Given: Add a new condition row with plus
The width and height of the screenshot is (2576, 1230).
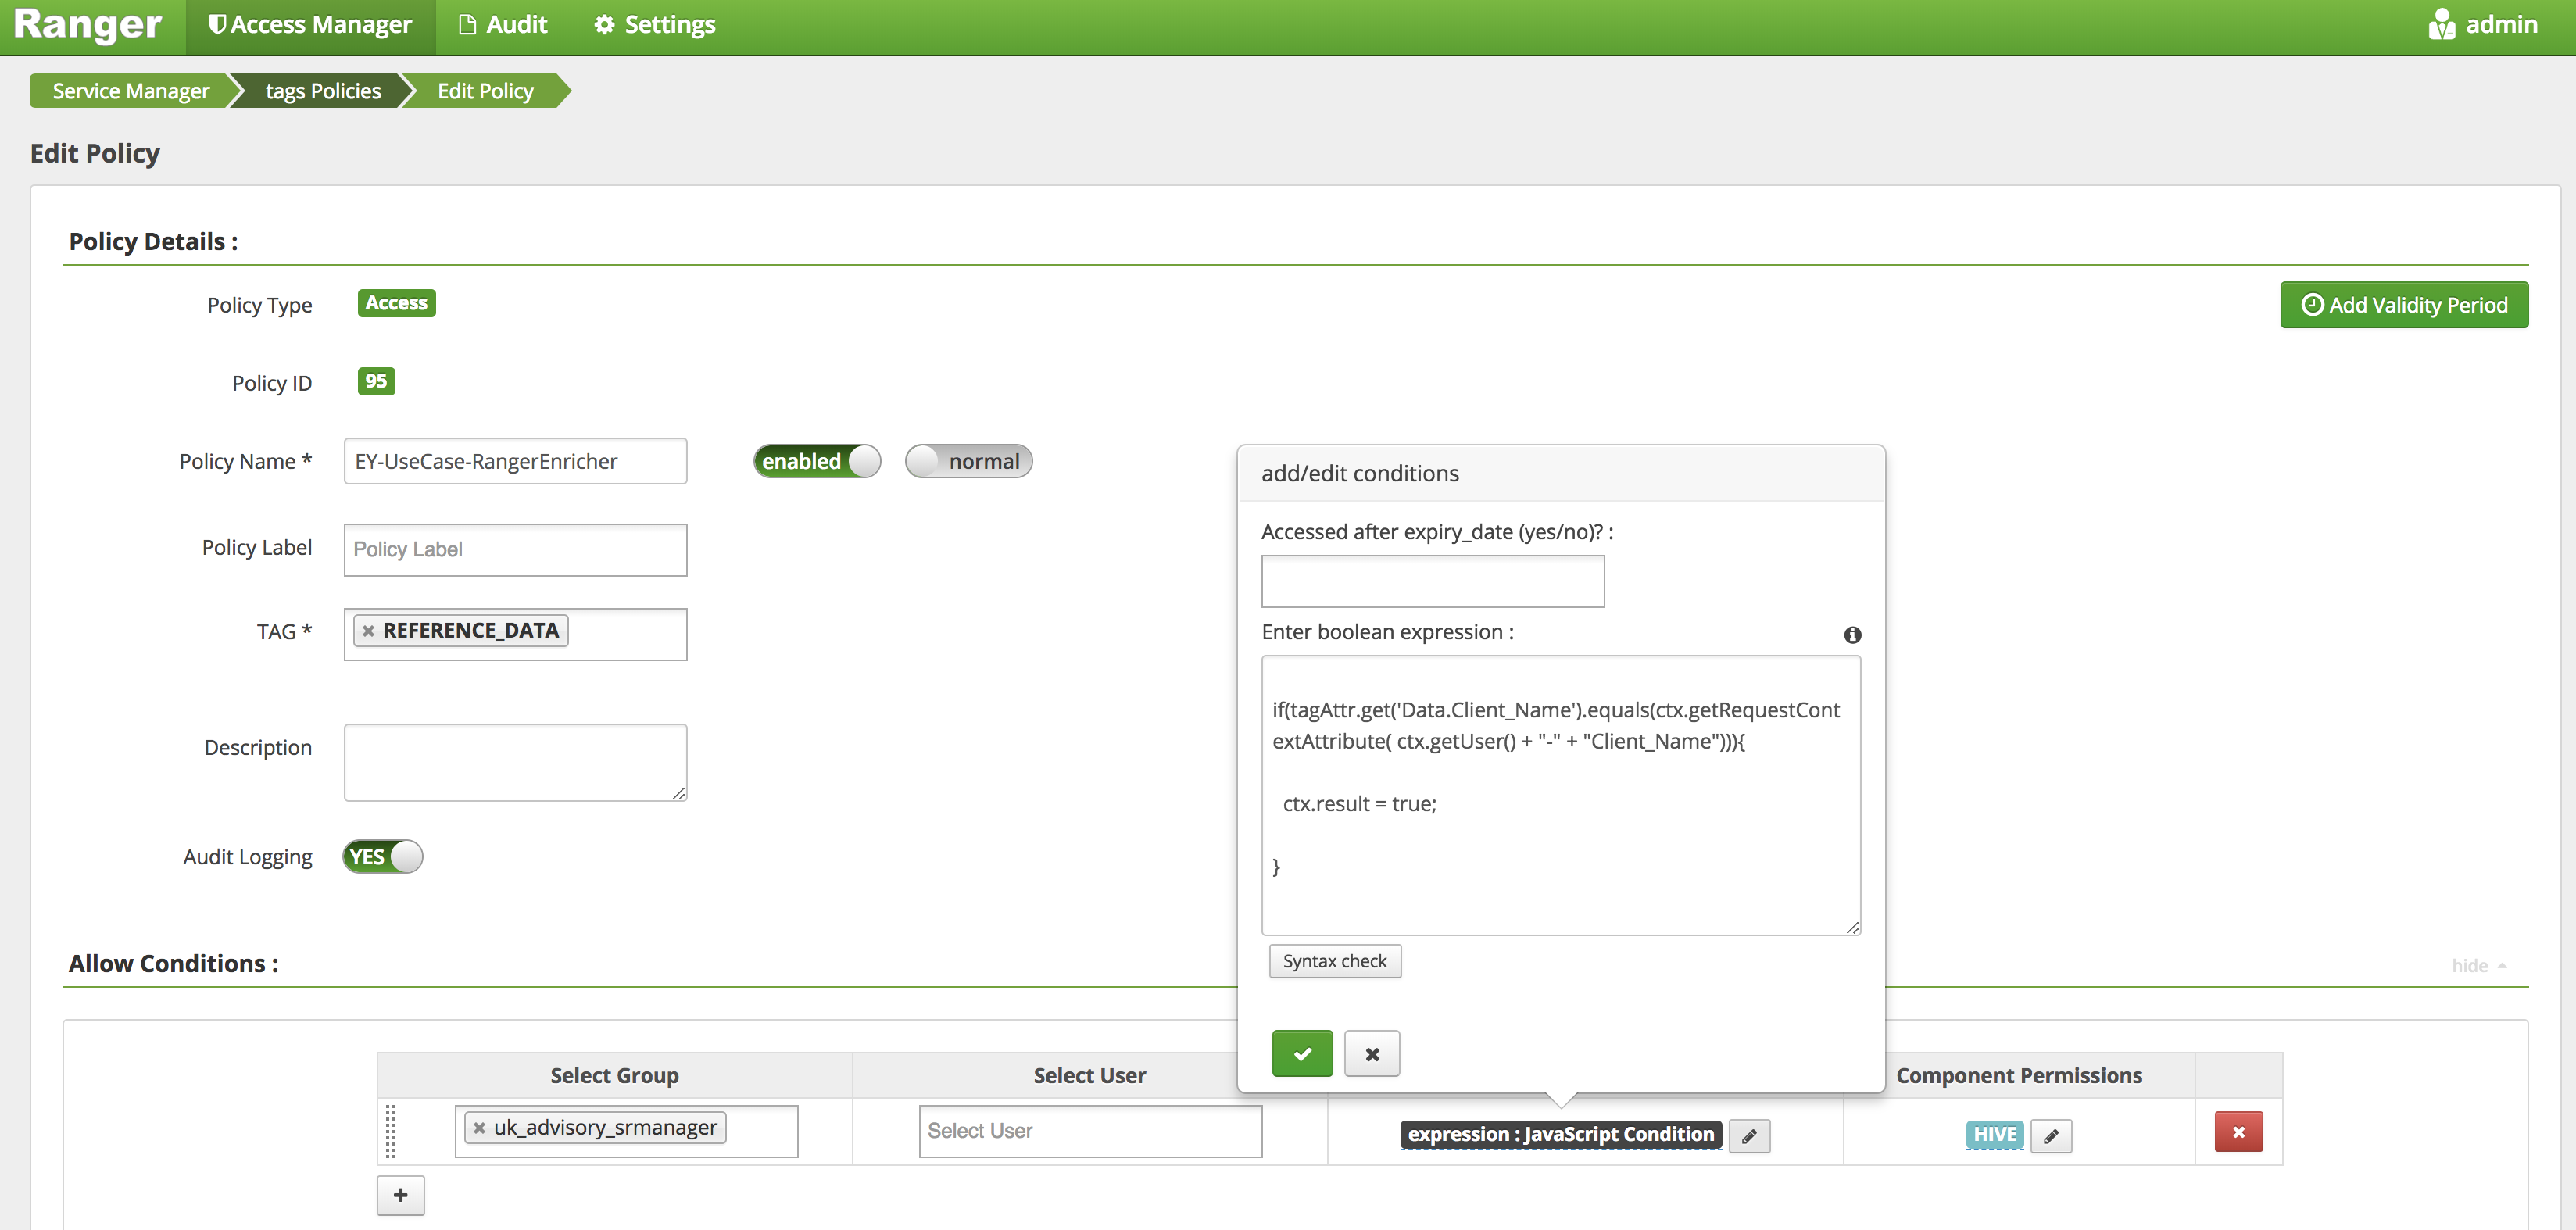Looking at the screenshot, I should click(x=400, y=1195).
